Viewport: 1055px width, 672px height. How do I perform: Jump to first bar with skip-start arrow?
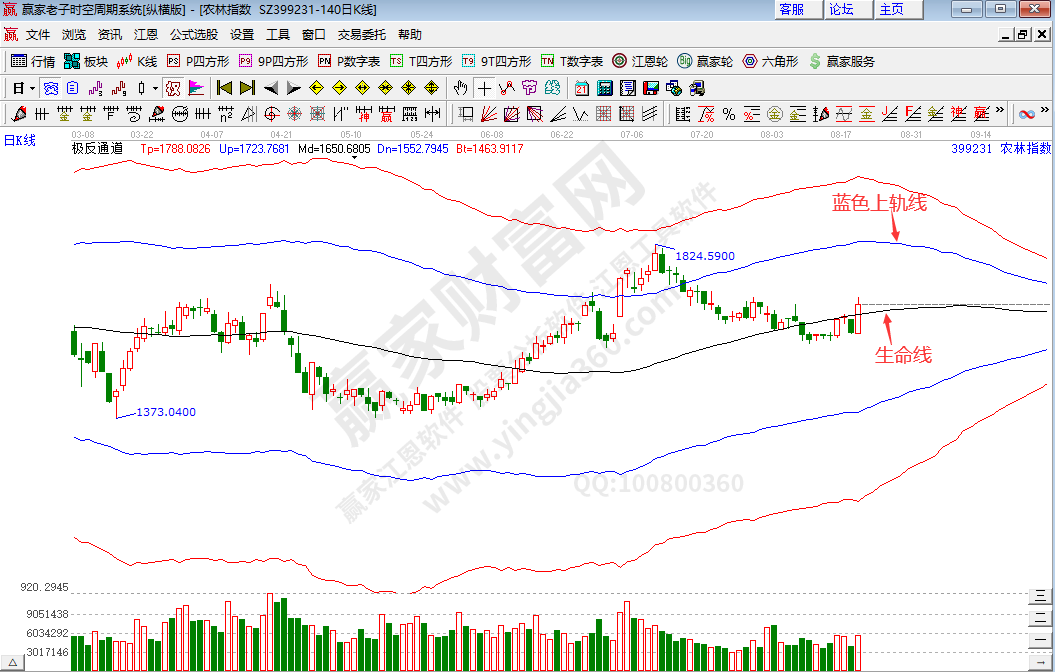click(224, 88)
